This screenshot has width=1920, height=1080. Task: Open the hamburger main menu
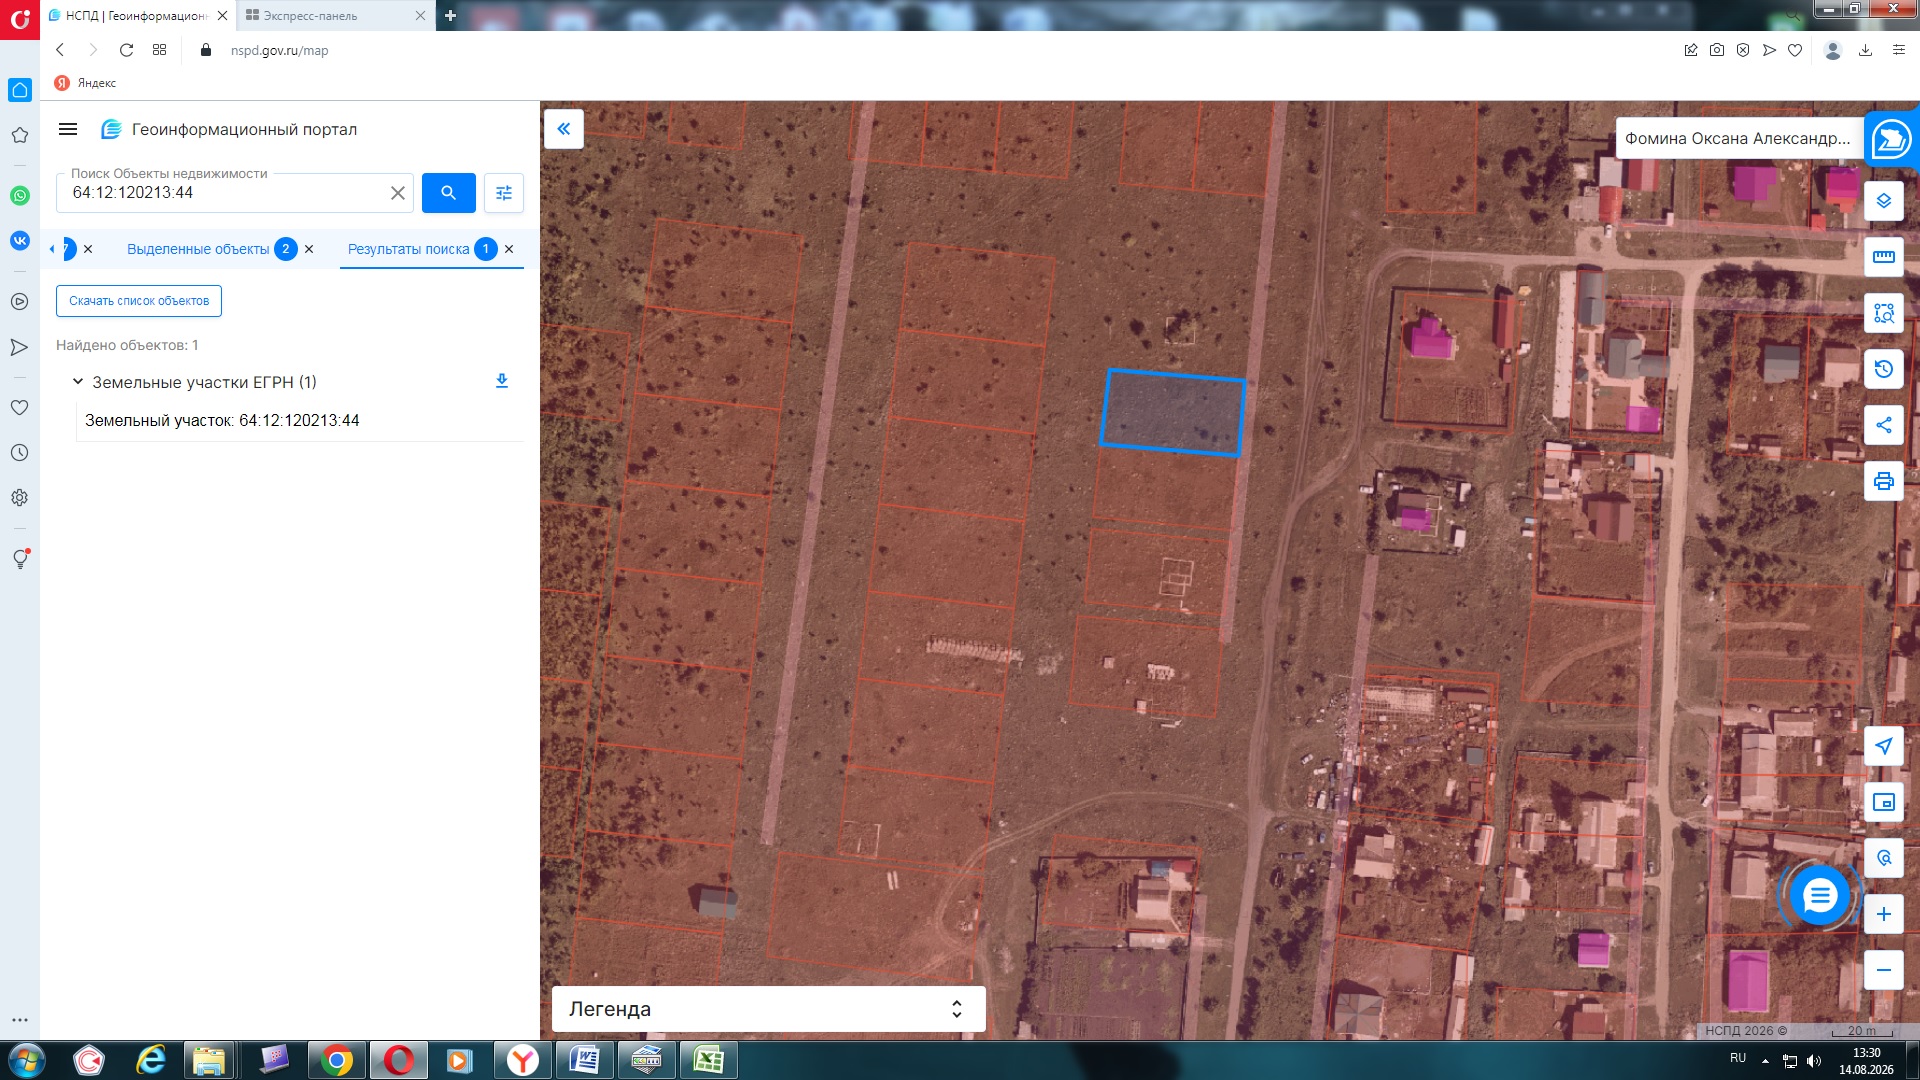point(68,129)
